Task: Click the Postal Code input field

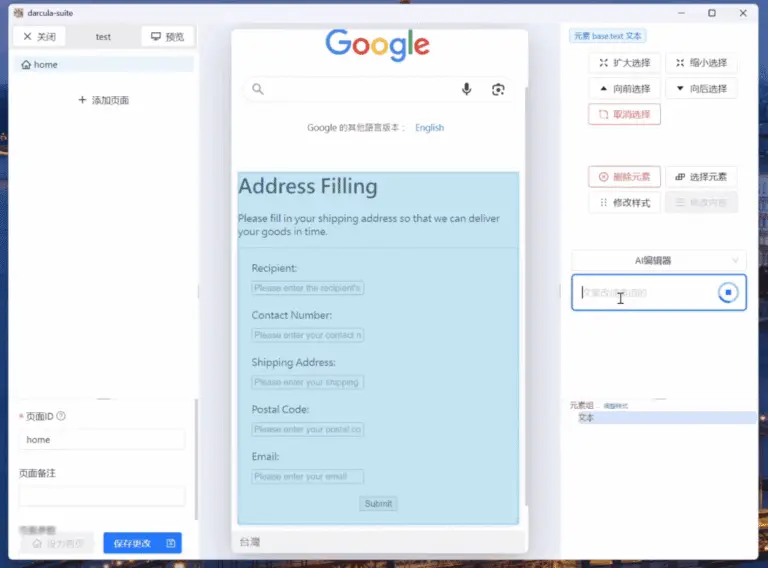Action: (308, 429)
